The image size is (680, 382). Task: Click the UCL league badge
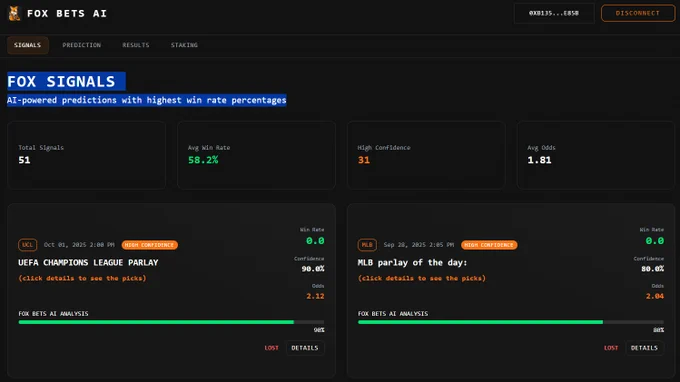click(27, 245)
